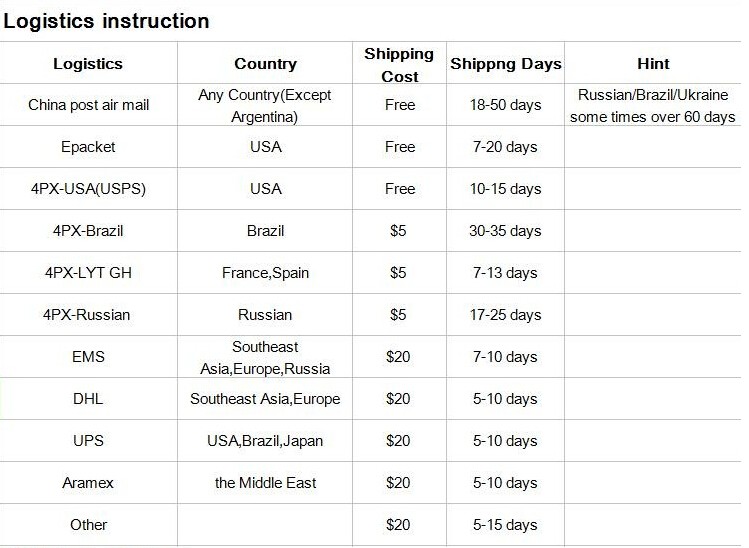This screenshot has width=749, height=548.
Task: Click the Country column header
Action: 265,63
